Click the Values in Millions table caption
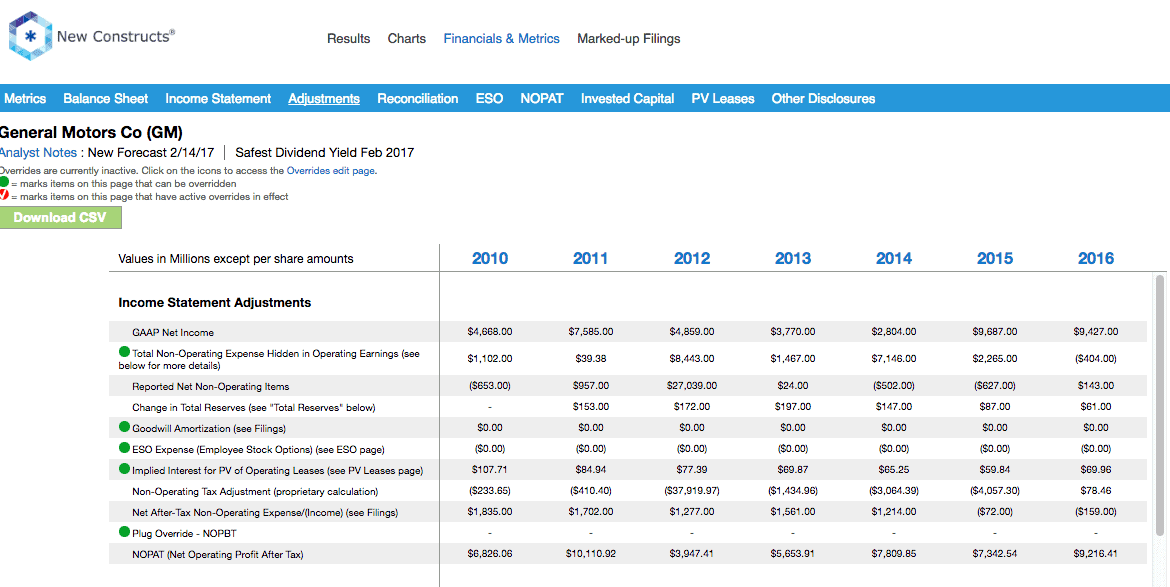The image size is (1170, 587). click(x=236, y=259)
